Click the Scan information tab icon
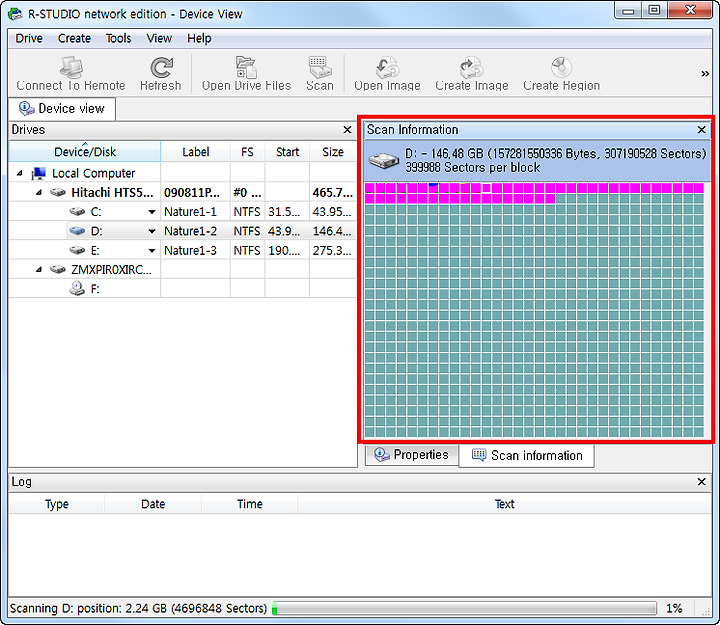 [x=478, y=455]
